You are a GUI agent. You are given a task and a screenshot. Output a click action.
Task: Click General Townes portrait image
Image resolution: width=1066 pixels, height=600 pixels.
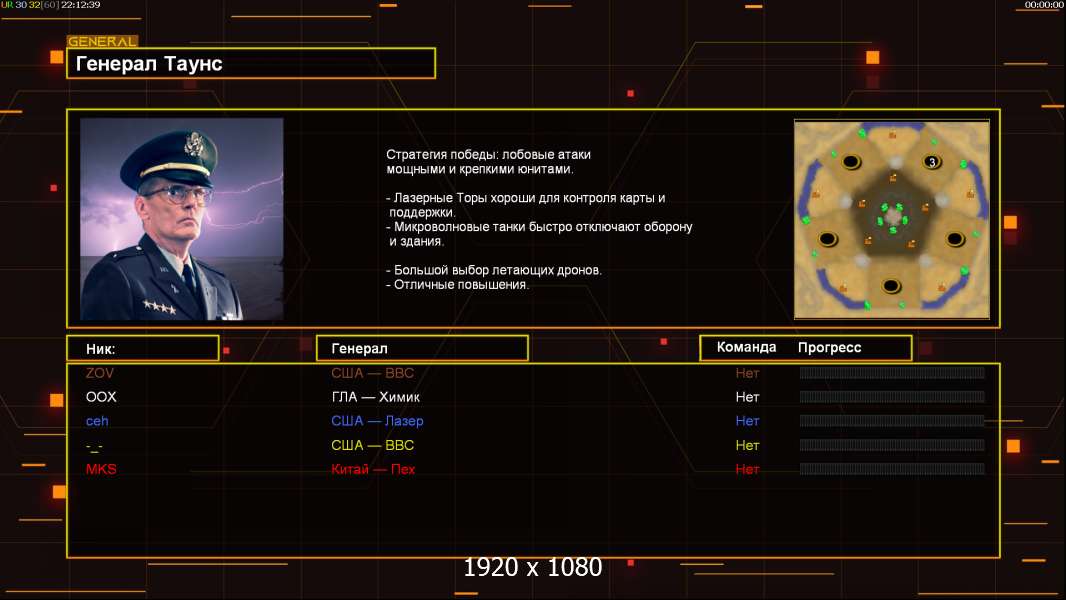(182, 219)
